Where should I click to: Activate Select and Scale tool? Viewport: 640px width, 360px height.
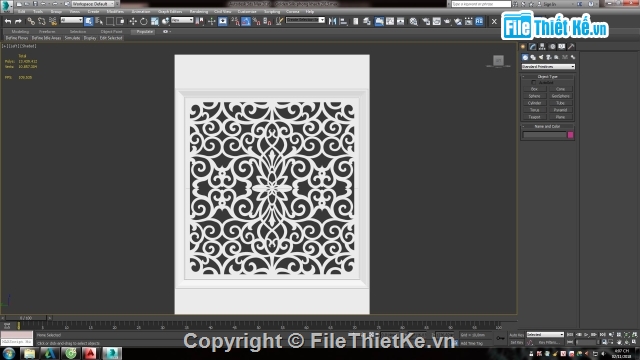[x=155, y=21]
